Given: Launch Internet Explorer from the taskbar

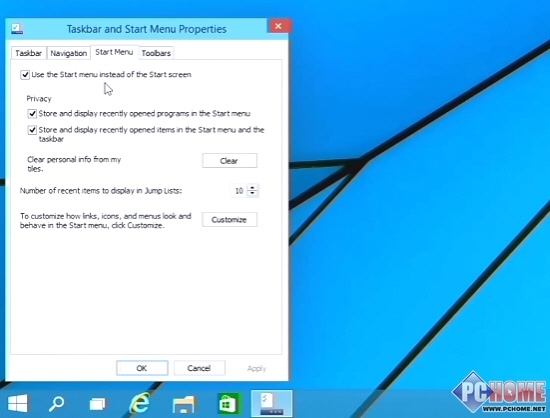Looking at the screenshot, I should click(x=140, y=403).
